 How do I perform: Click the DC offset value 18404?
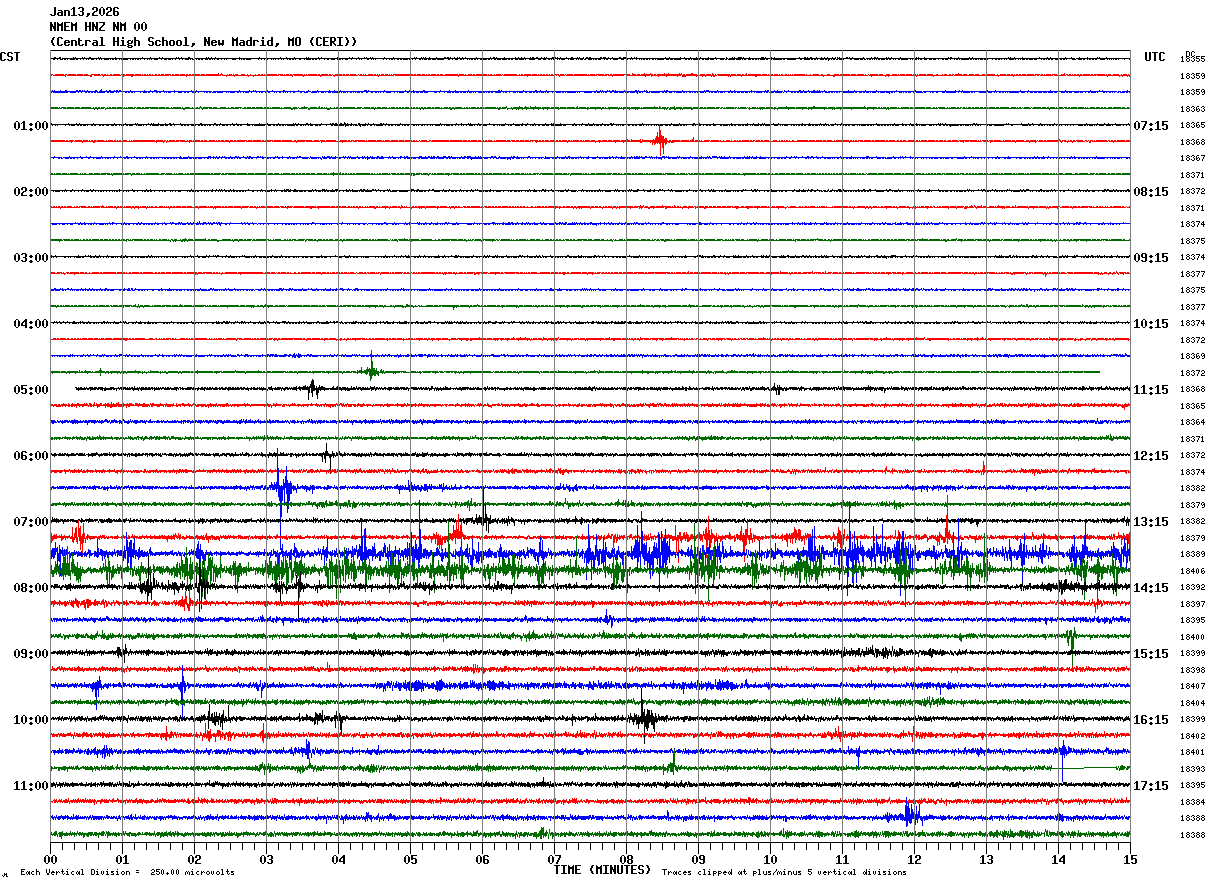tap(1192, 703)
